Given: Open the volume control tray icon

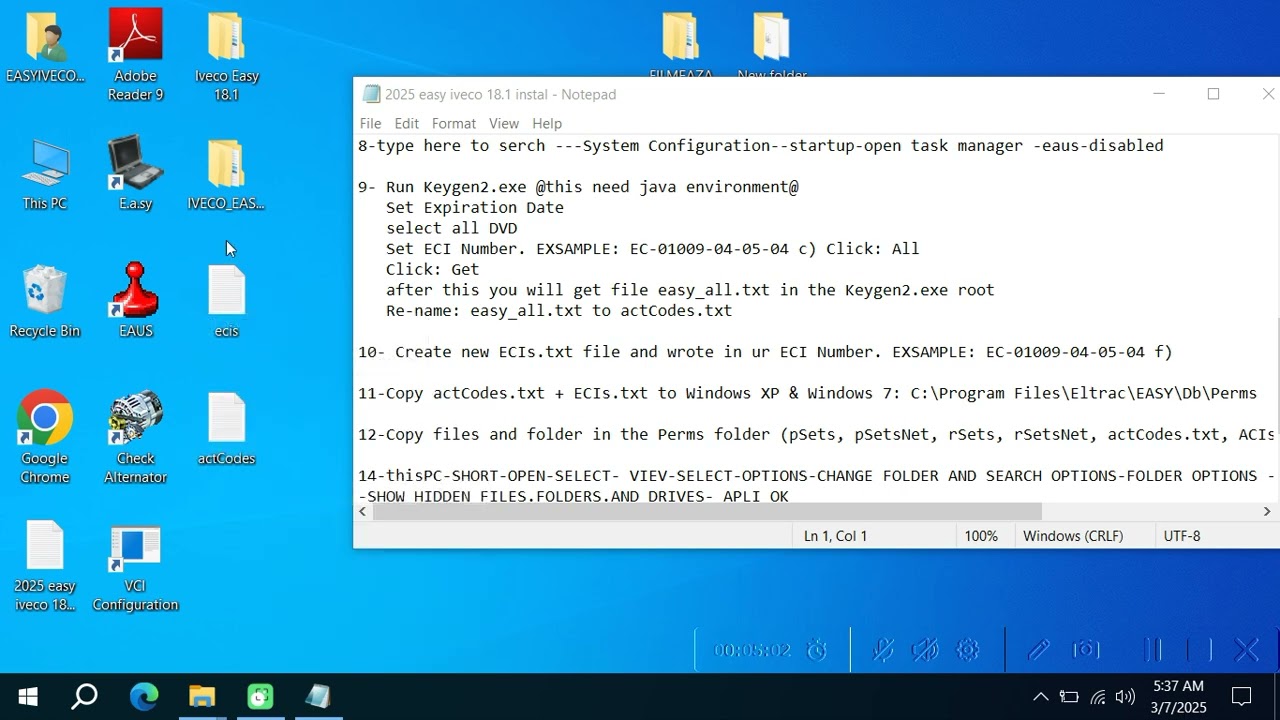Looking at the screenshot, I should pos(1125,697).
